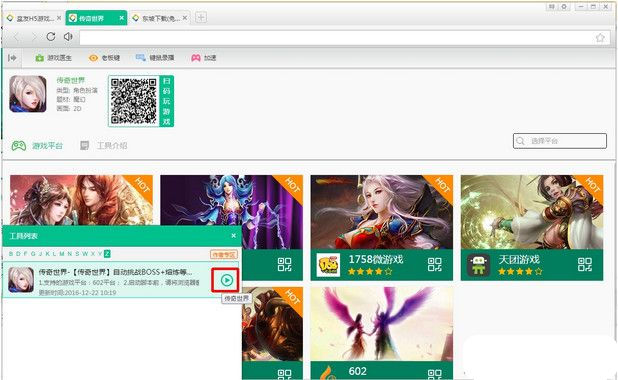Close the 盛友H5游戏 tab
The image size is (618, 380).
[x=59, y=18]
